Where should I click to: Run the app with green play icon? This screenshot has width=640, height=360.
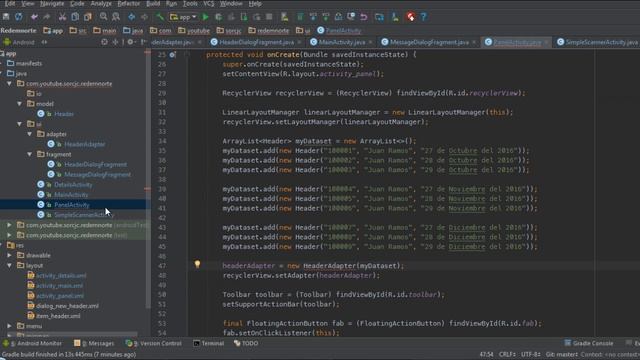(x=205, y=17)
